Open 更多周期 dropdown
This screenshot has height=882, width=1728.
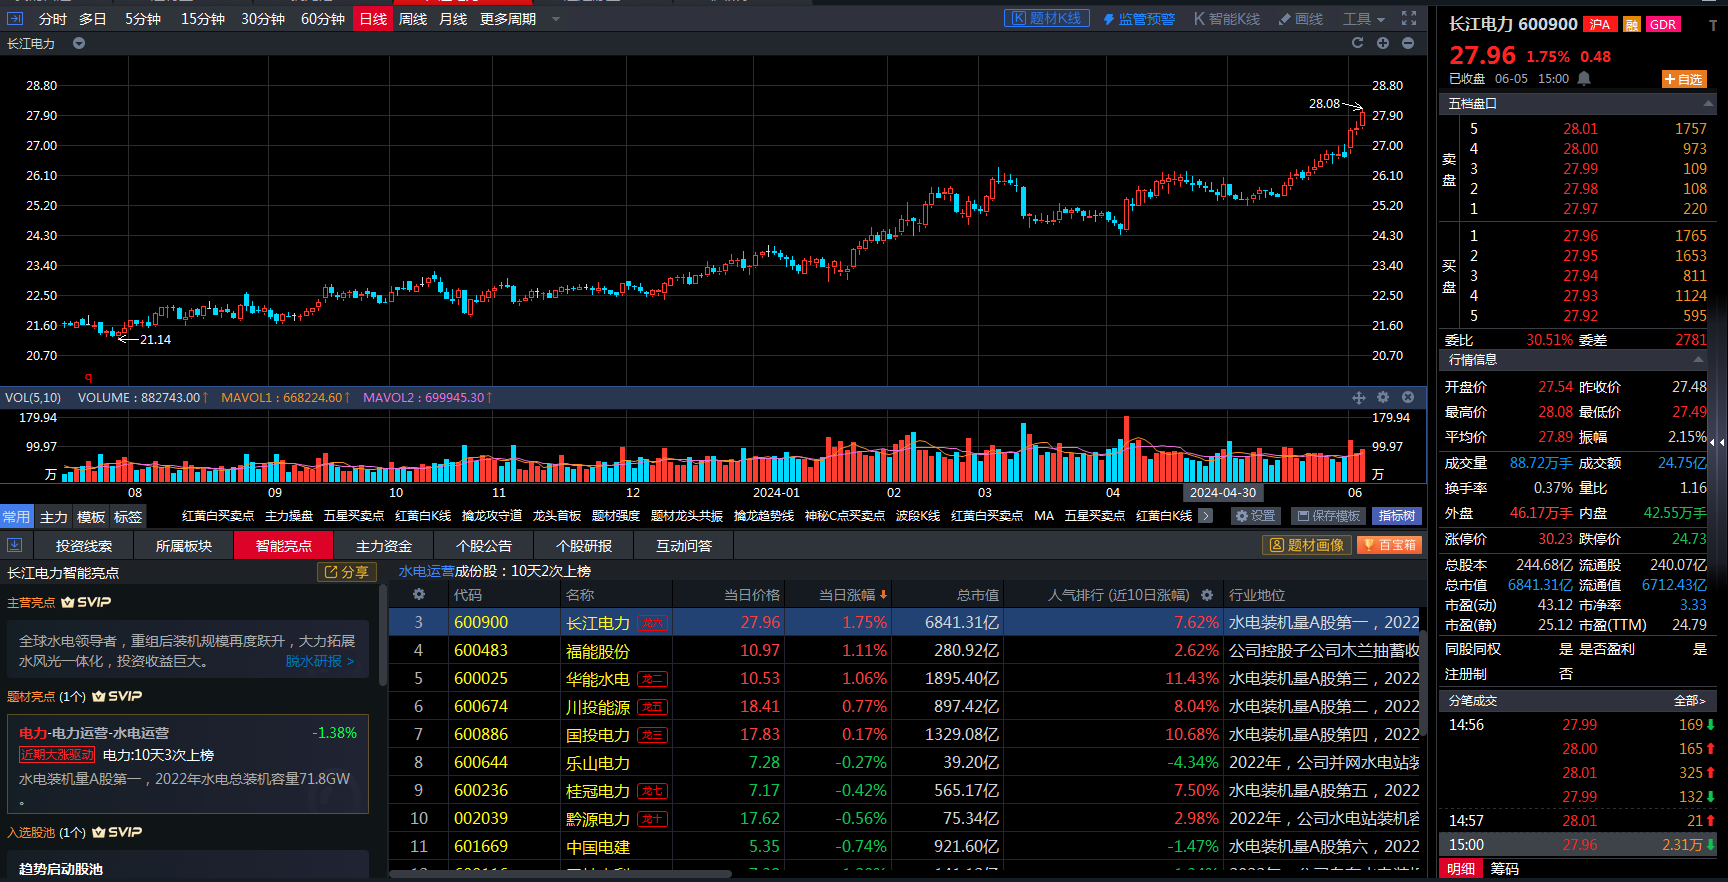(x=519, y=19)
